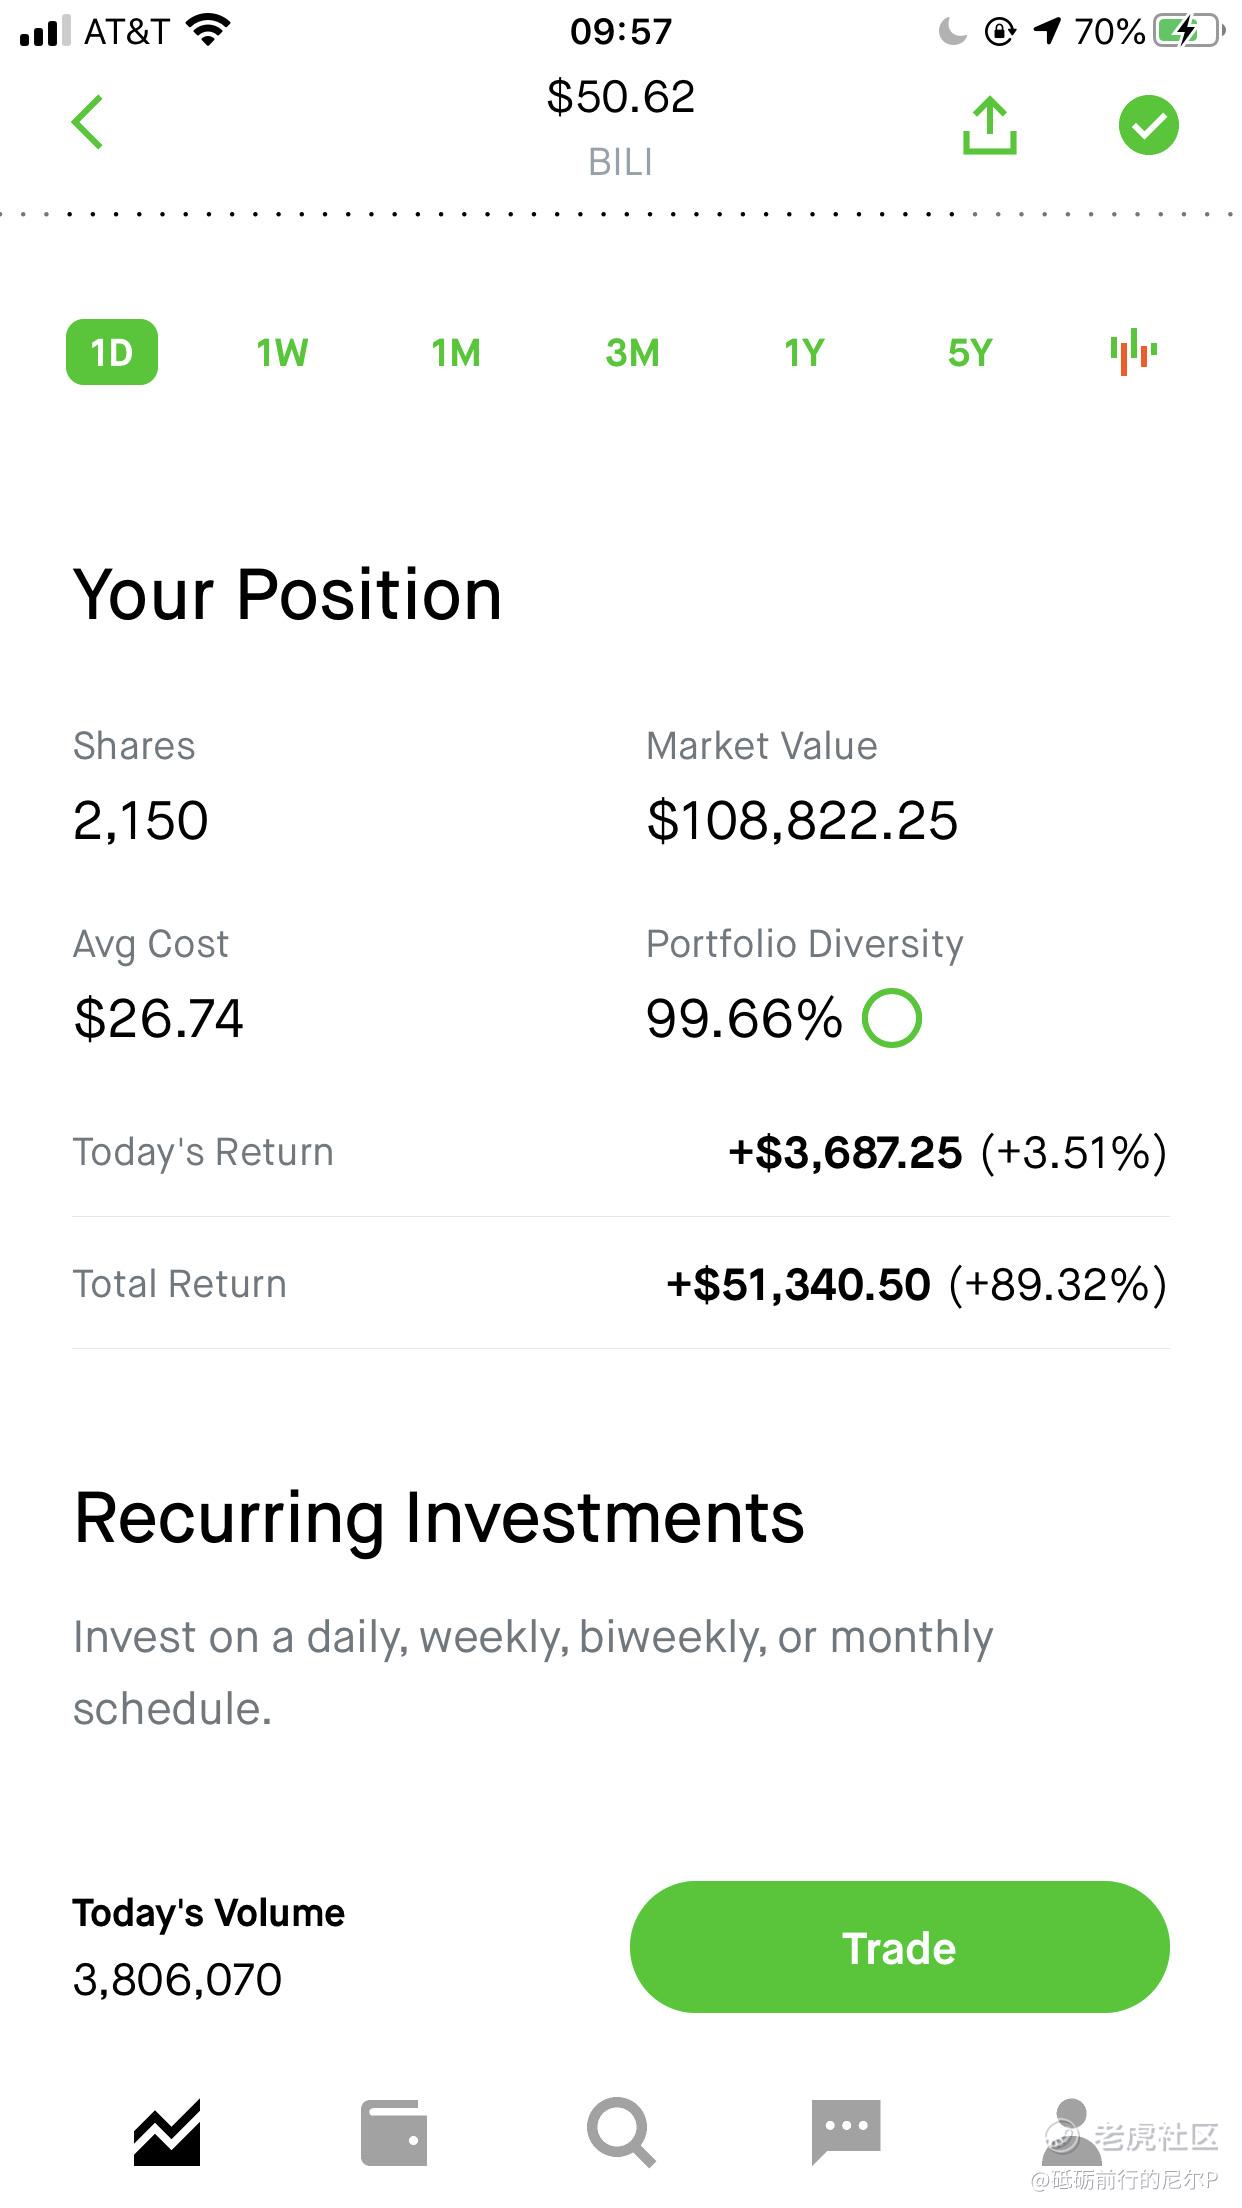Viewport: 1242px width, 2208px height.
Task: Select the 1D chart range
Action: click(112, 352)
